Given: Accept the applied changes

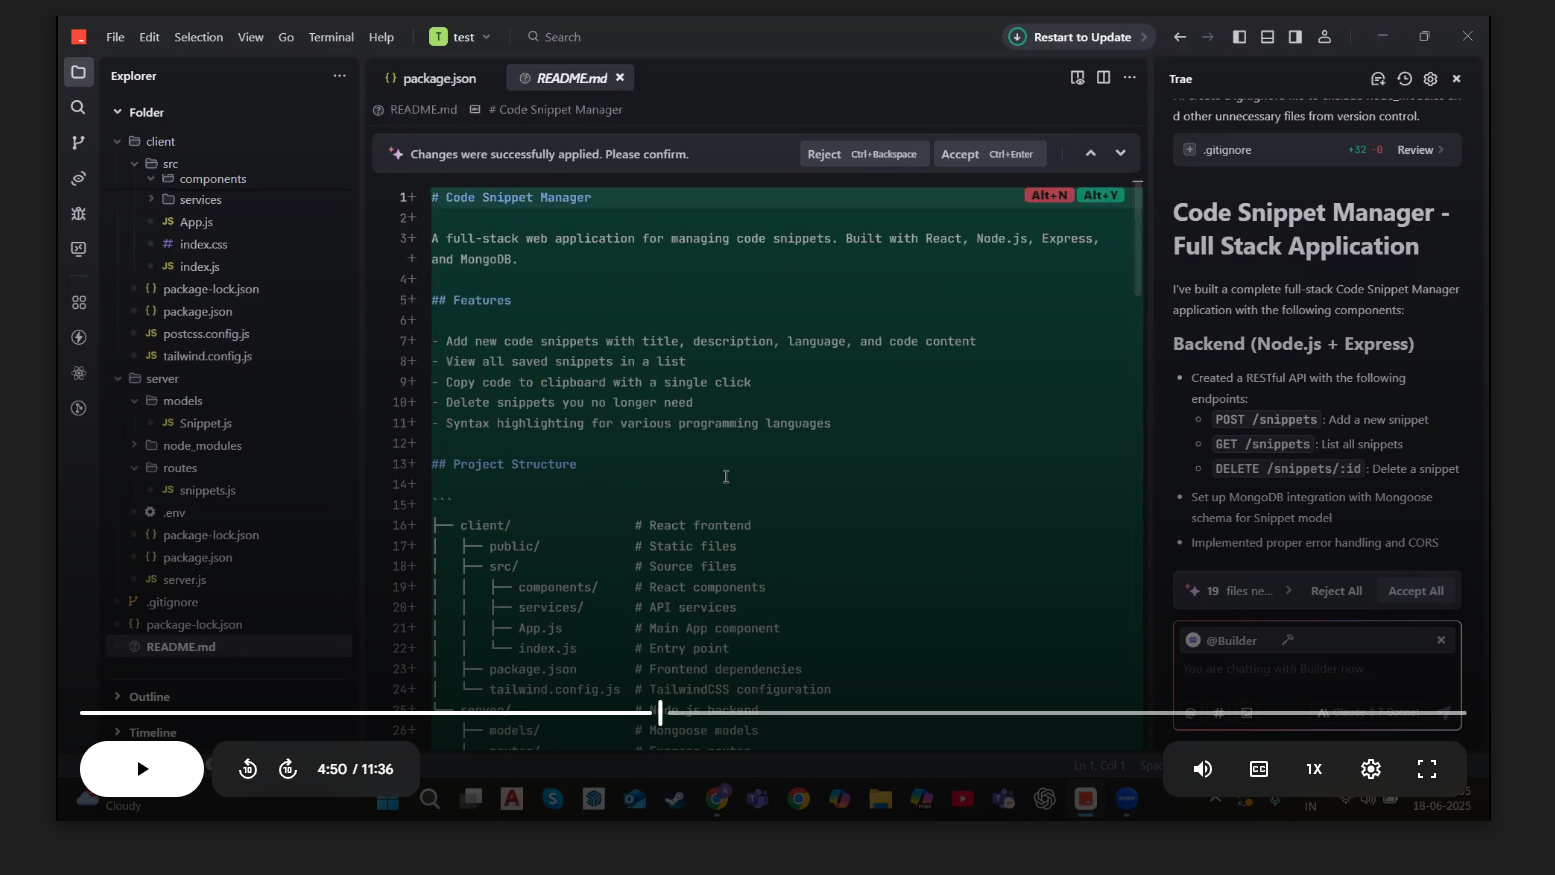Looking at the screenshot, I should [x=989, y=154].
